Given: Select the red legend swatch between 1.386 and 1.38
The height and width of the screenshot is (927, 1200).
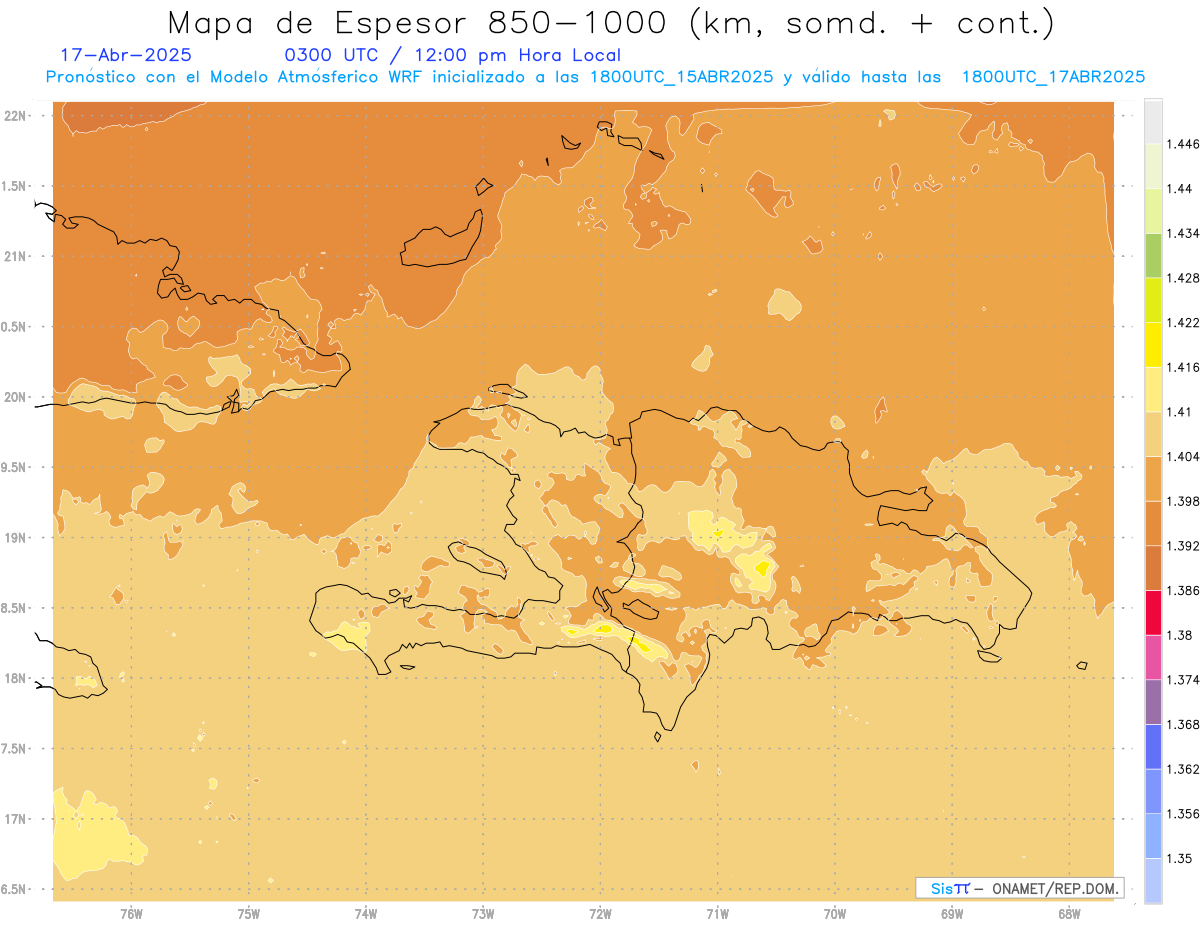Looking at the screenshot, I should coord(1153,612).
